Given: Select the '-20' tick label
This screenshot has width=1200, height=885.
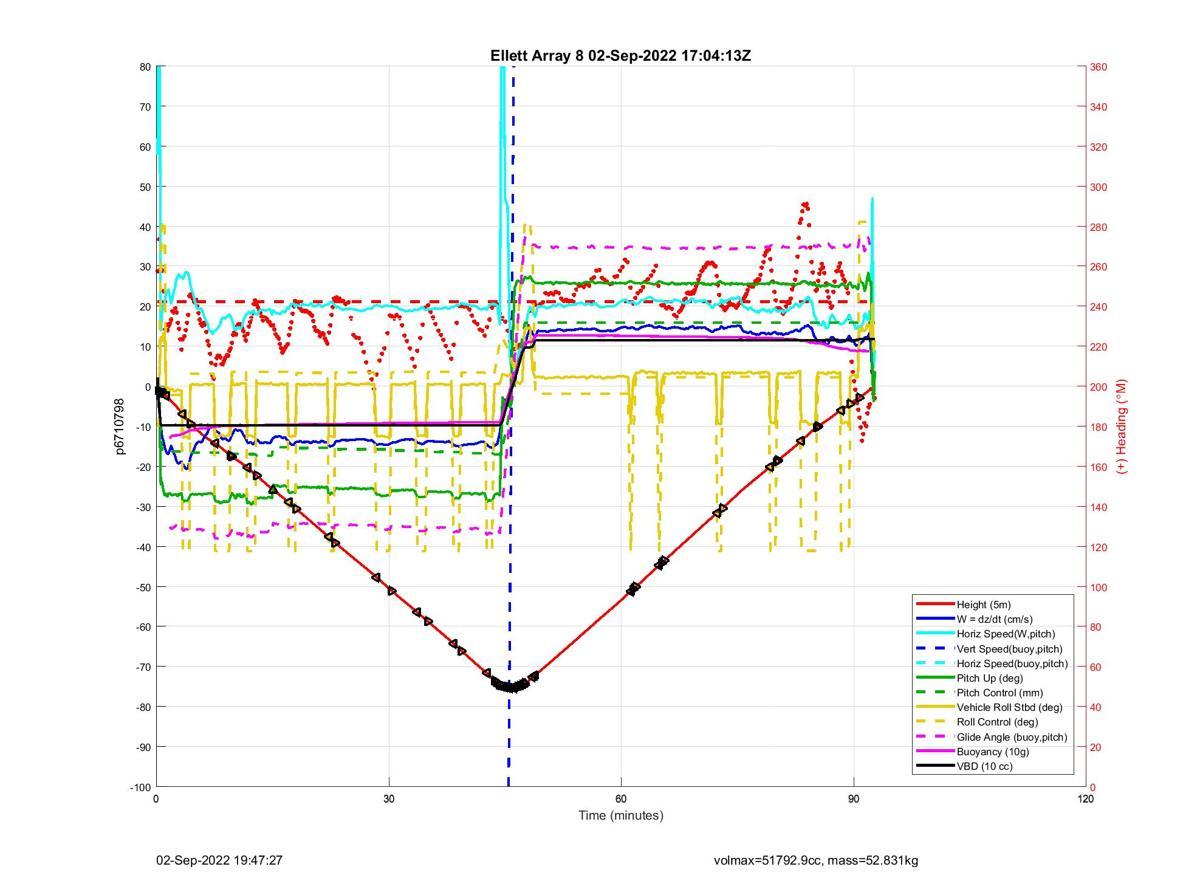Looking at the screenshot, I should (142, 467).
